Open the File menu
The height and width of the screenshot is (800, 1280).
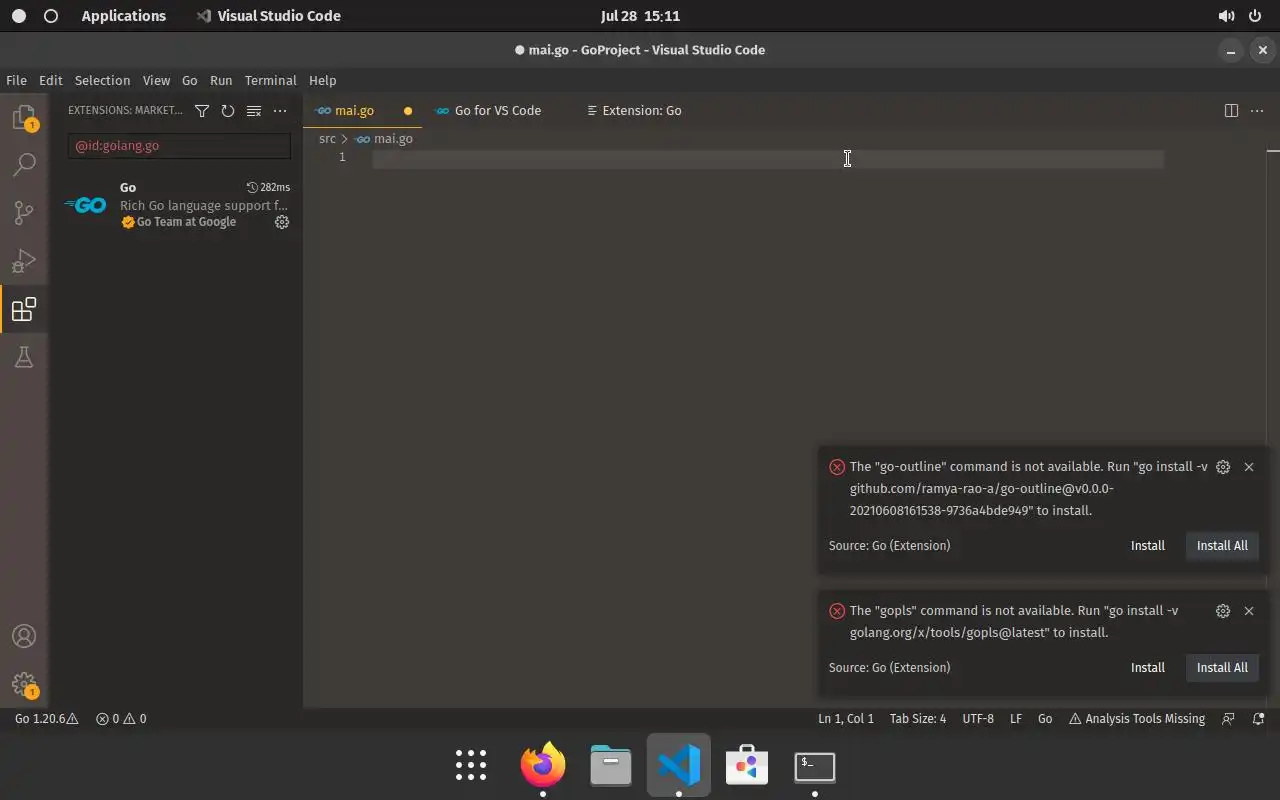tap(16, 80)
